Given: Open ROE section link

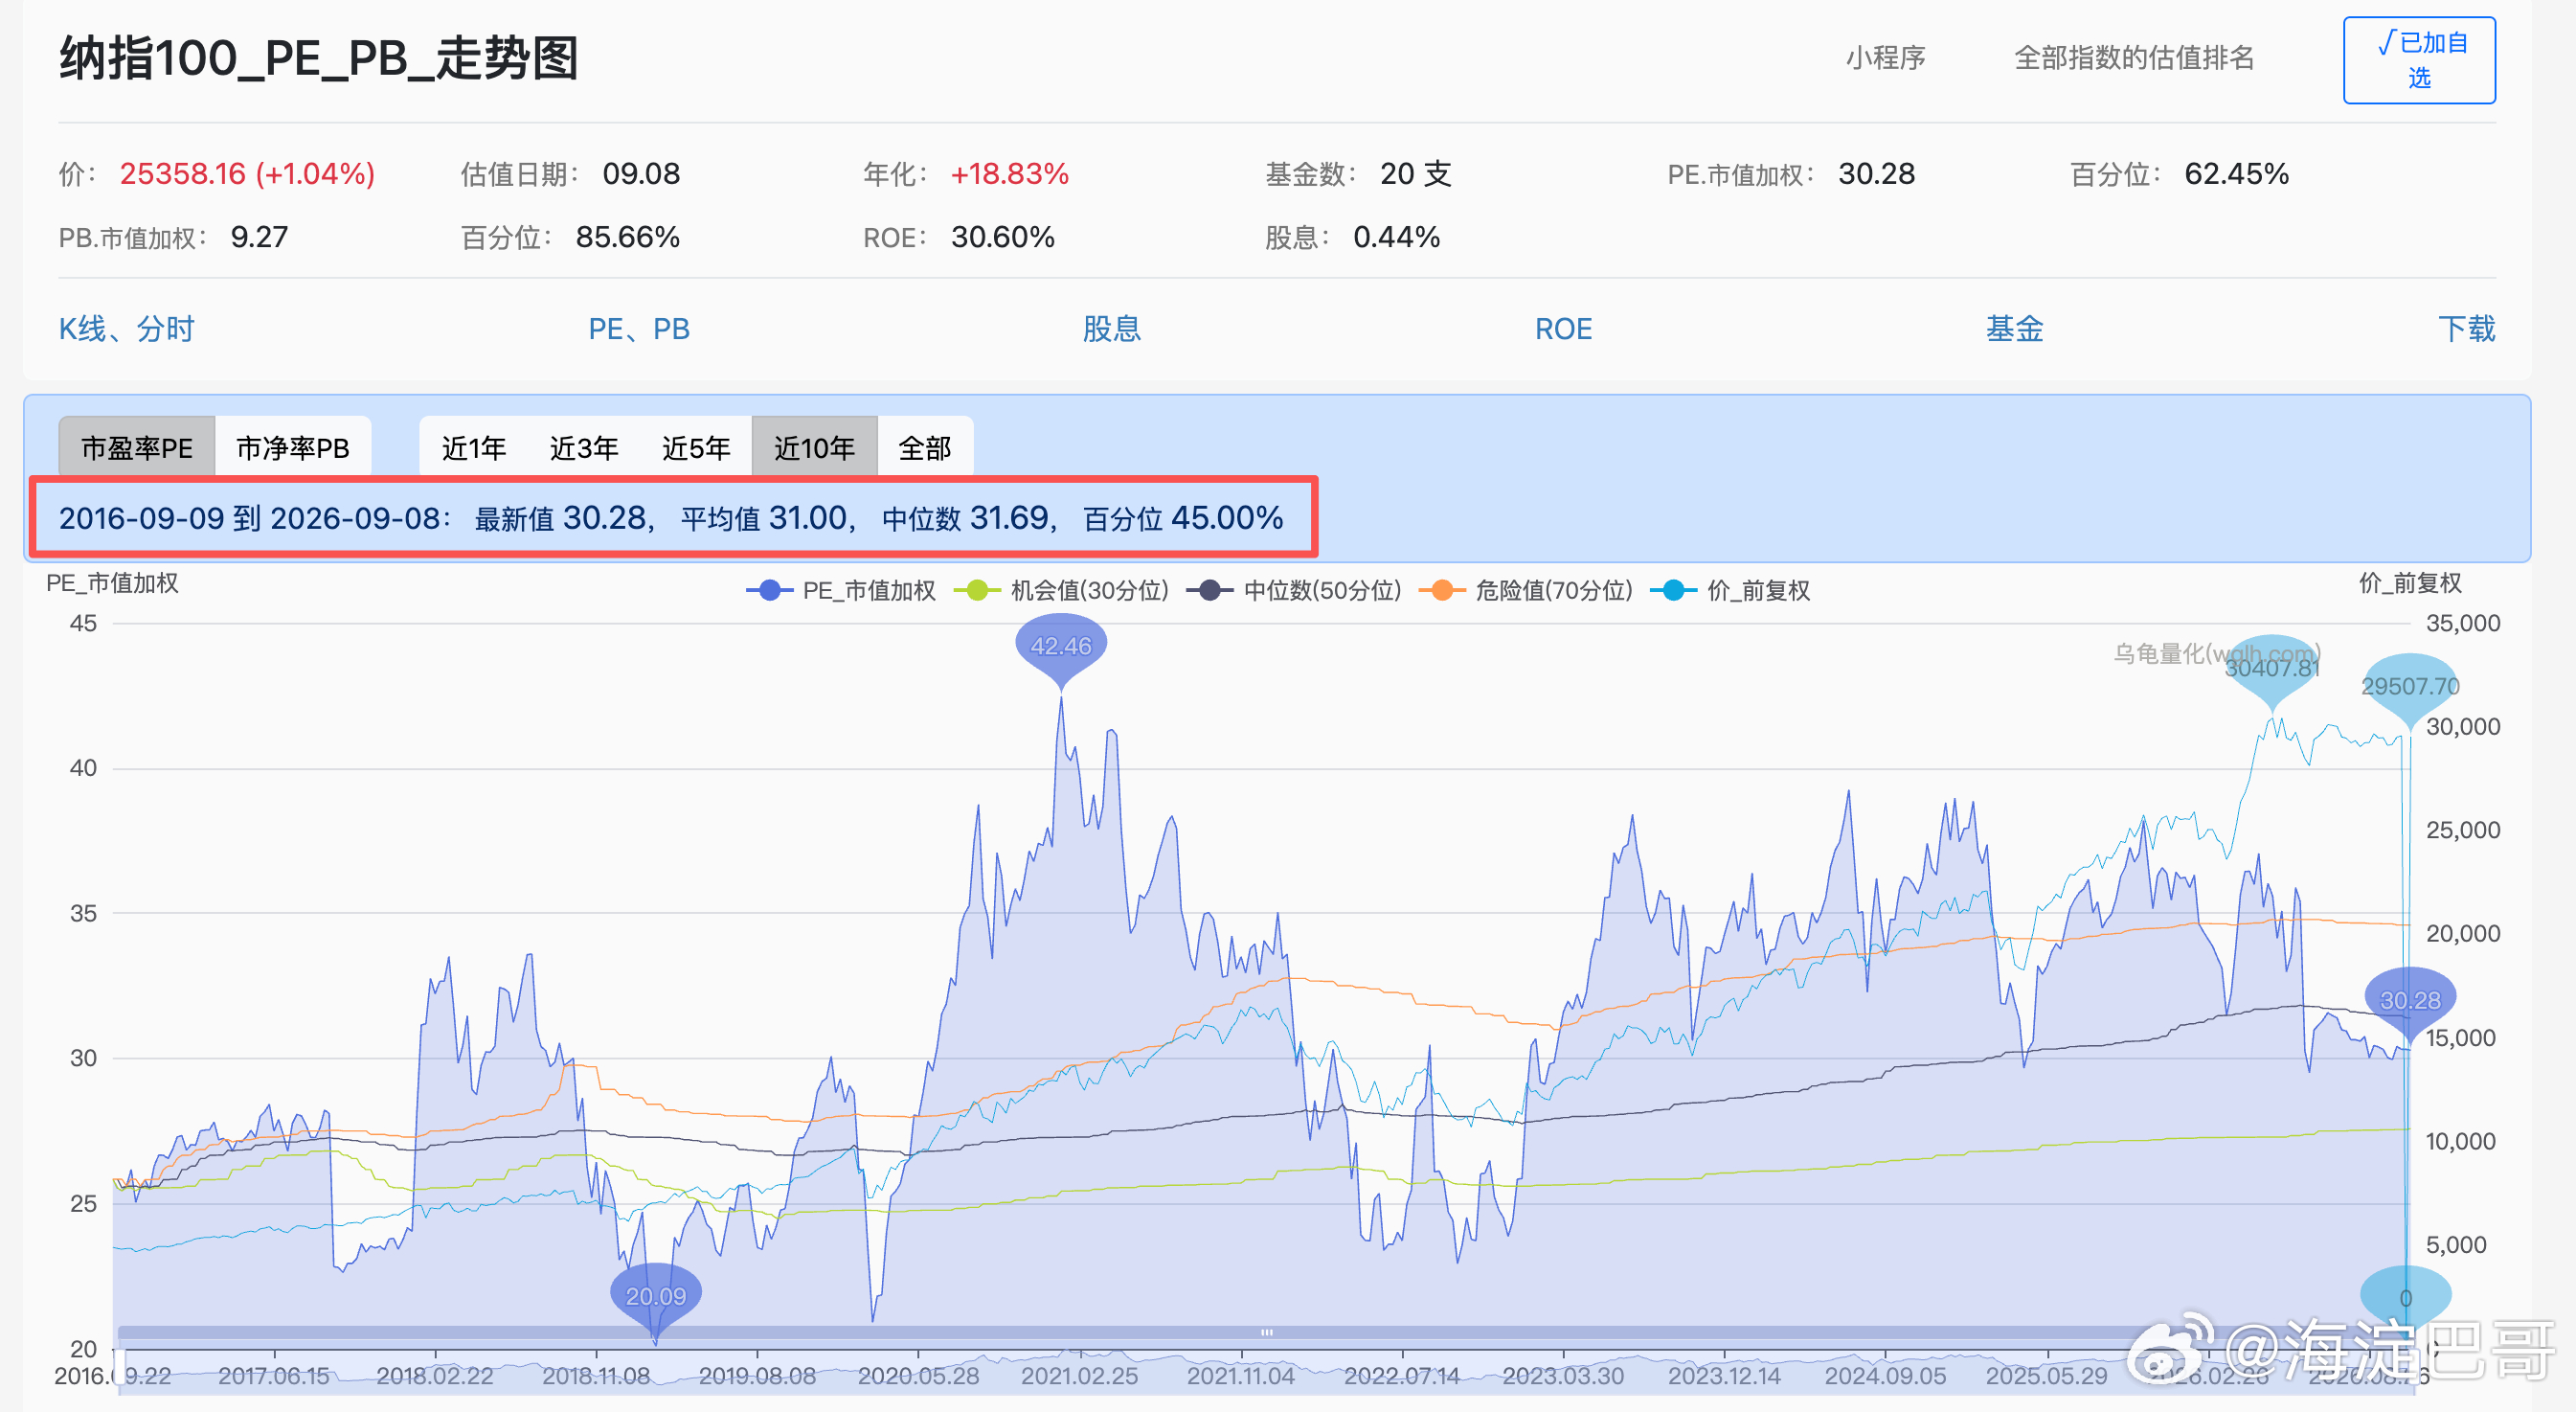Looking at the screenshot, I should tap(1563, 328).
